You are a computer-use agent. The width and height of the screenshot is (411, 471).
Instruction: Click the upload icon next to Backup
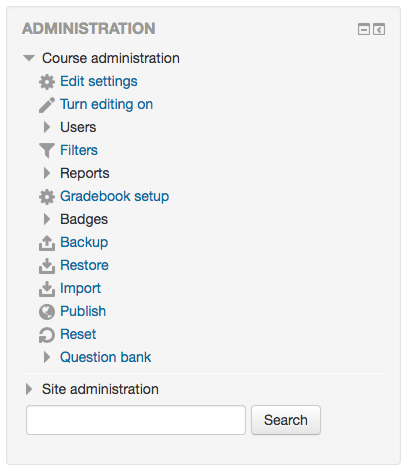[x=47, y=243]
